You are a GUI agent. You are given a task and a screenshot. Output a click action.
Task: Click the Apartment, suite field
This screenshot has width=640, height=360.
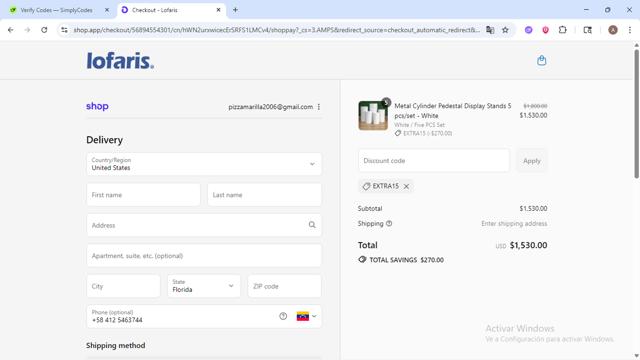(x=204, y=256)
